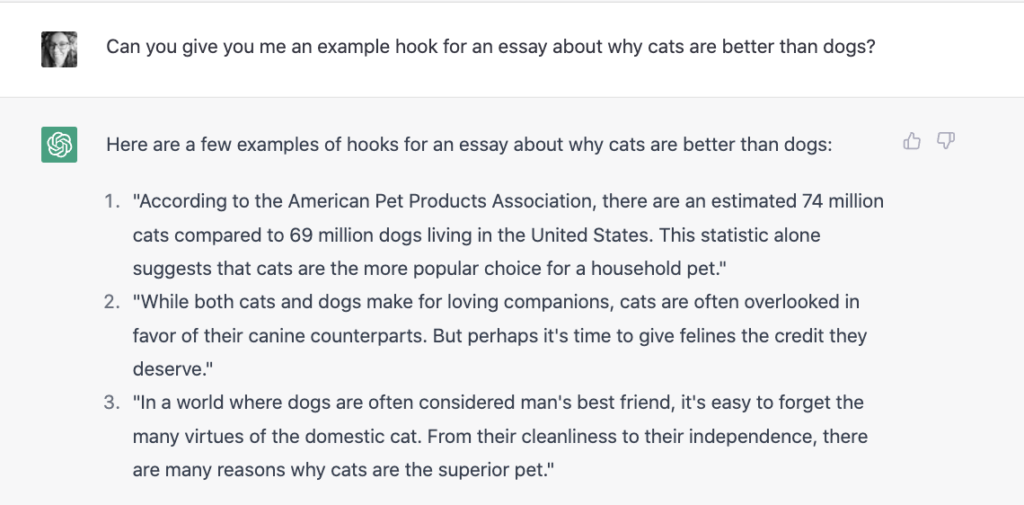The width and height of the screenshot is (1024, 505).
Task: Click the list number 1 marker
Action: coord(112,202)
